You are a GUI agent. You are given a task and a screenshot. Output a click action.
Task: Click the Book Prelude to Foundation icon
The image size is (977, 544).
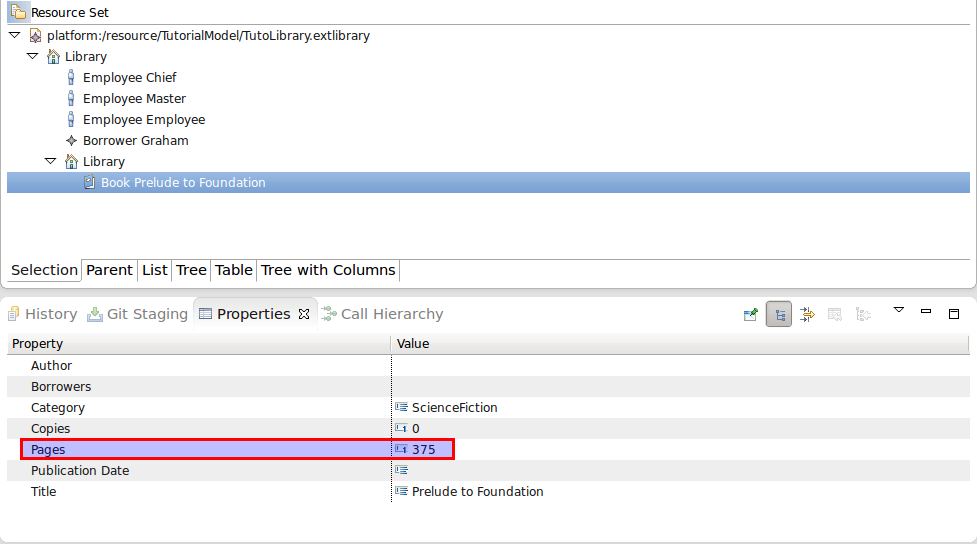pyautogui.click(x=89, y=183)
